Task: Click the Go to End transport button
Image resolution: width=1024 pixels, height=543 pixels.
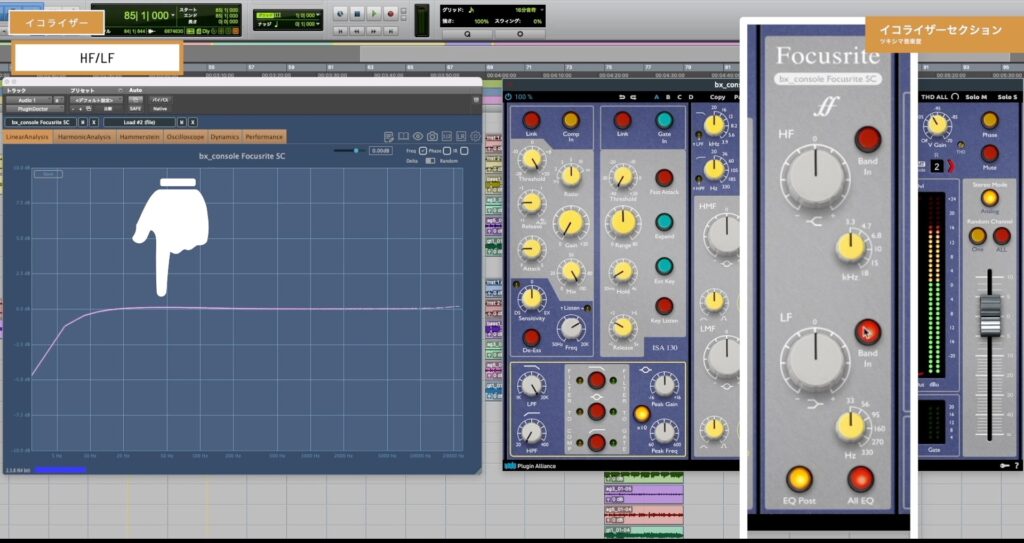Action: click(x=391, y=31)
